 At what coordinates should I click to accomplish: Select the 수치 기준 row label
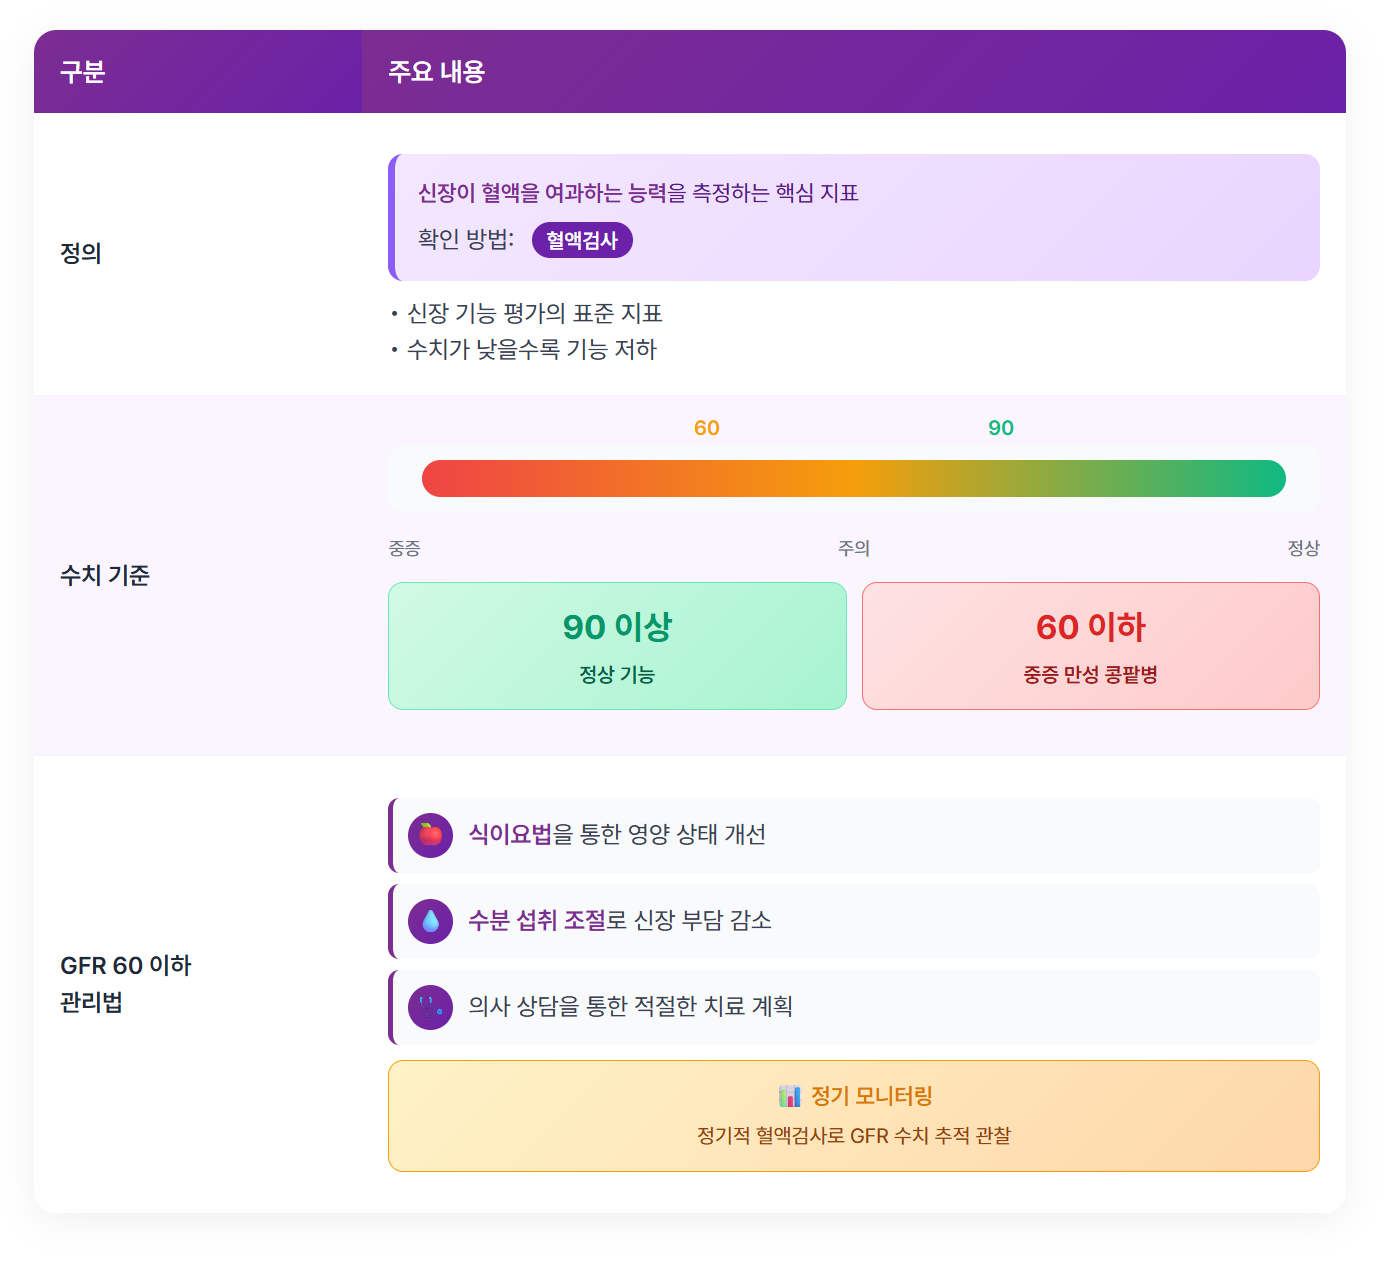coord(105,575)
